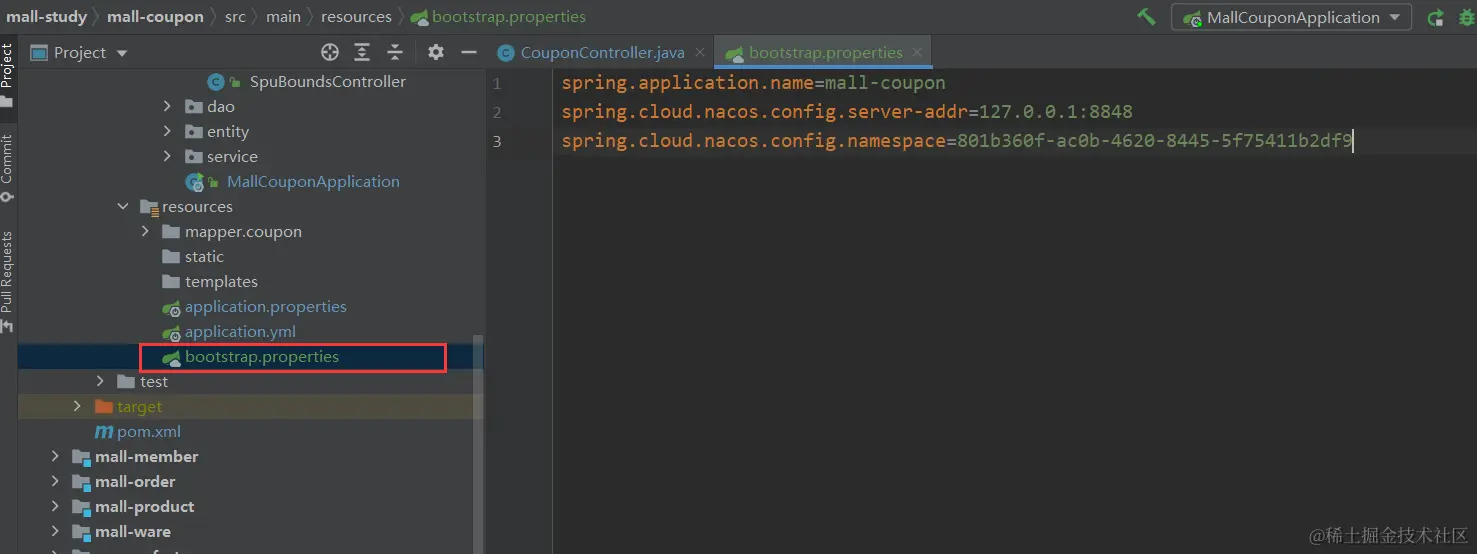Screen dimensions: 1477x554
Task: Click the Debug bug icon
Action: [x=1468, y=17]
